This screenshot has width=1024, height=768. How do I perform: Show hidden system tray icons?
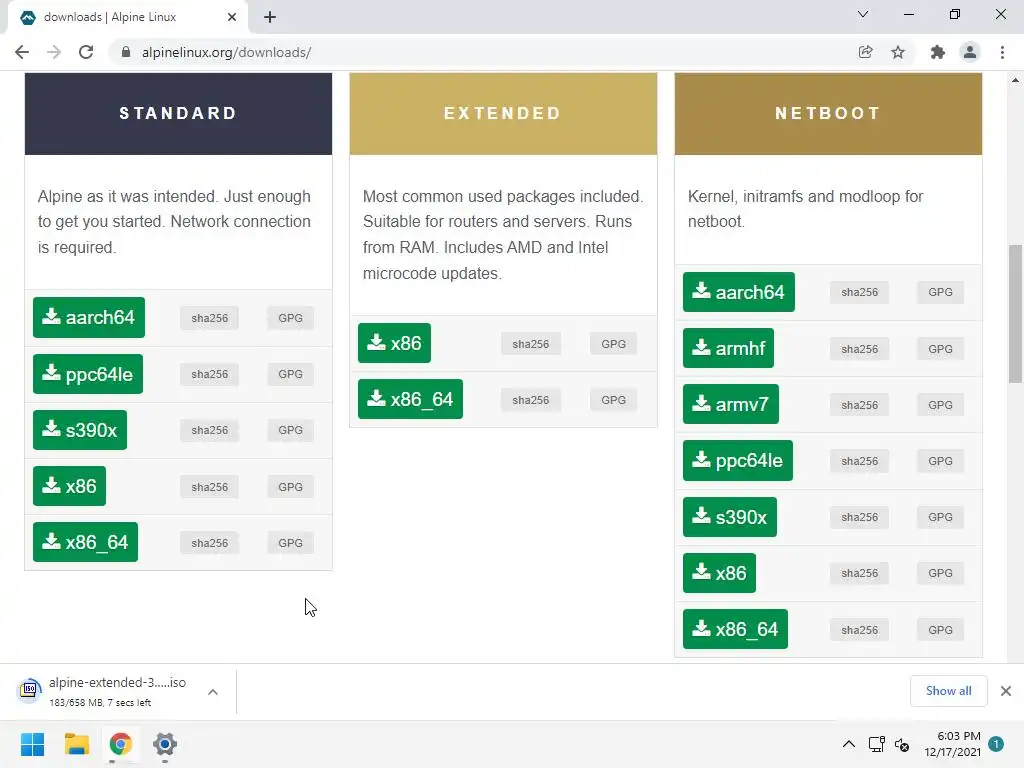pos(848,744)
